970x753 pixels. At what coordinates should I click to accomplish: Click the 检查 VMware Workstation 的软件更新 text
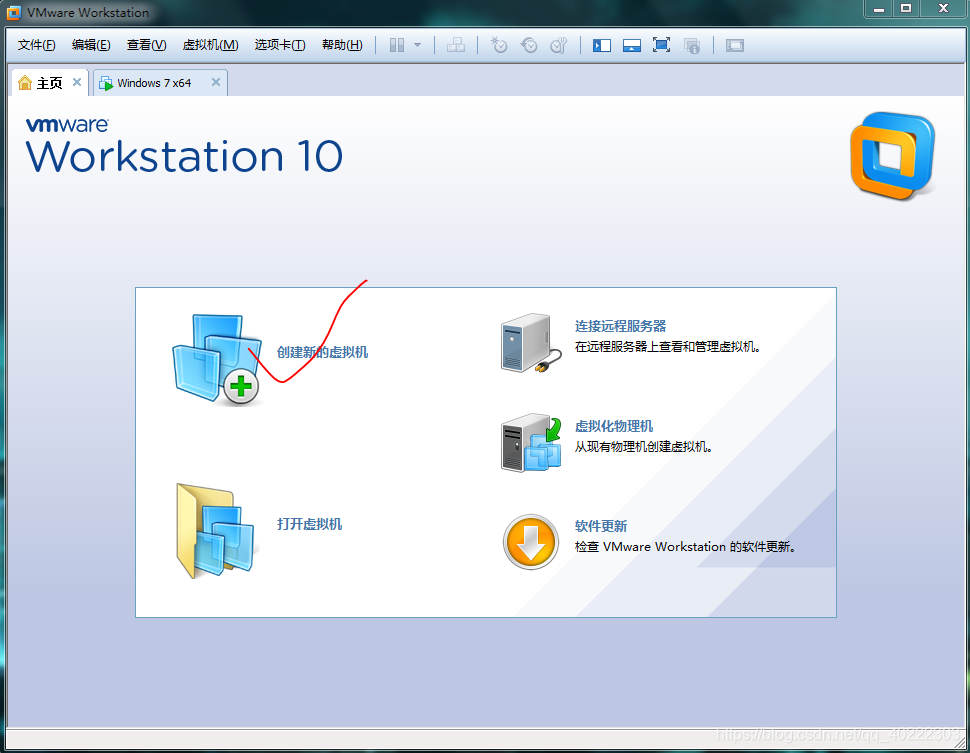[x=685, y=547]
